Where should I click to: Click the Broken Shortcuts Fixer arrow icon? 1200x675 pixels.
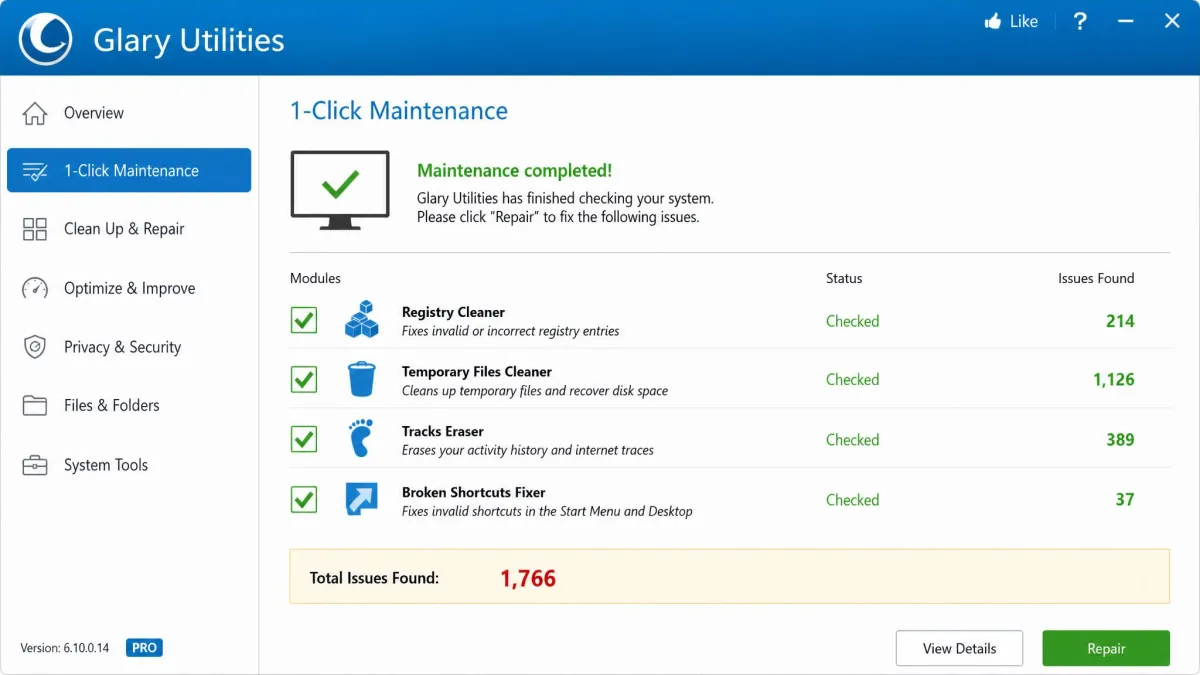tap(362, 499)
